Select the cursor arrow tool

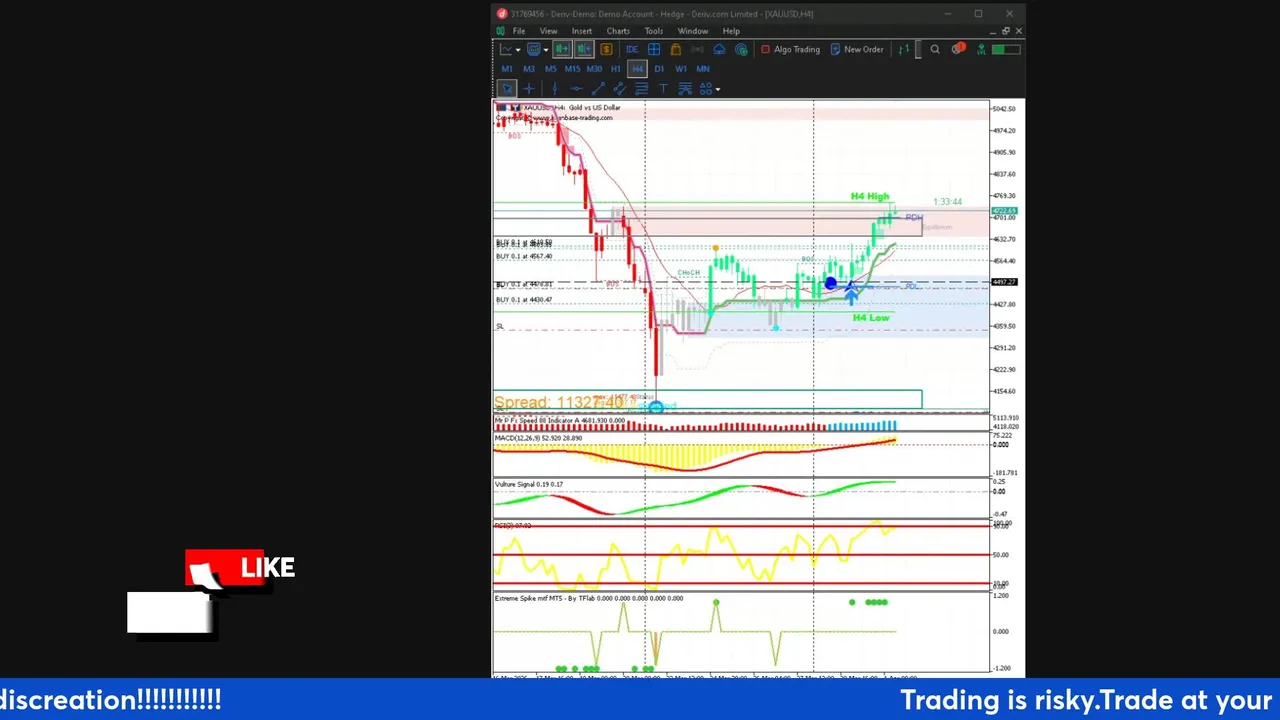click(507, 88)
